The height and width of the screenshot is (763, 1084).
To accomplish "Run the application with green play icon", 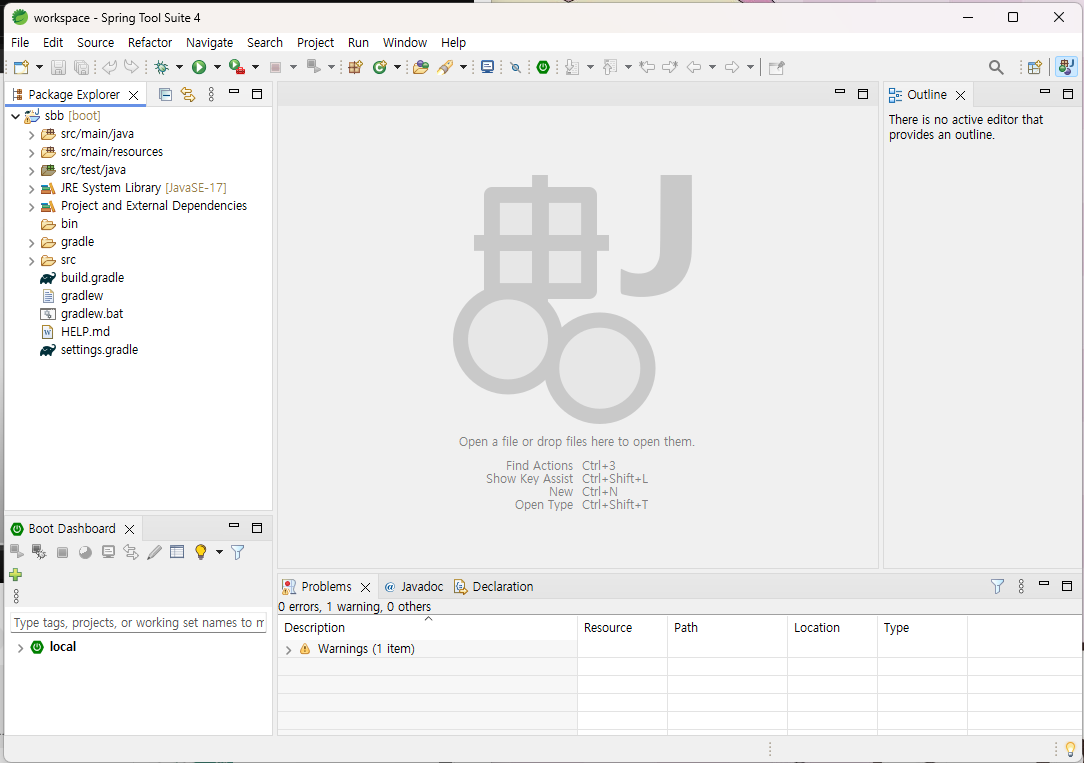I will pos(199,67).
